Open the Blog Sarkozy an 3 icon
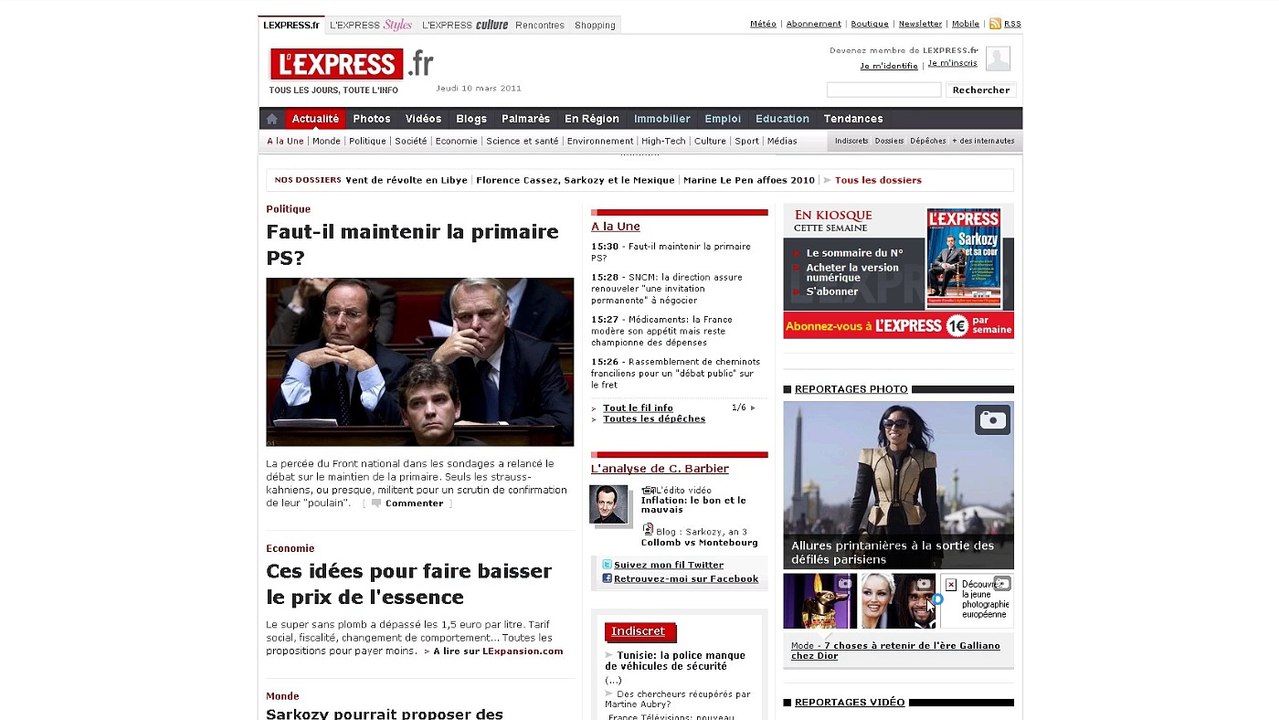 click(648, 530)
